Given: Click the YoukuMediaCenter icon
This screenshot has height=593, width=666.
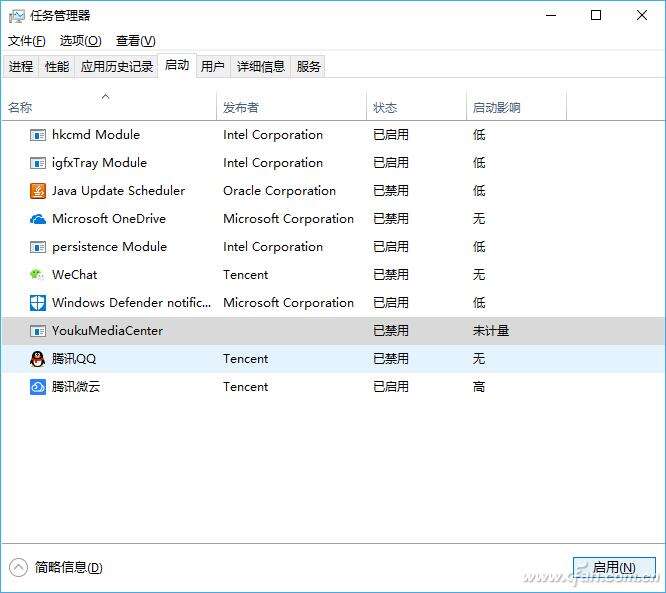Looking at the screenshot, I should (38, 331).
